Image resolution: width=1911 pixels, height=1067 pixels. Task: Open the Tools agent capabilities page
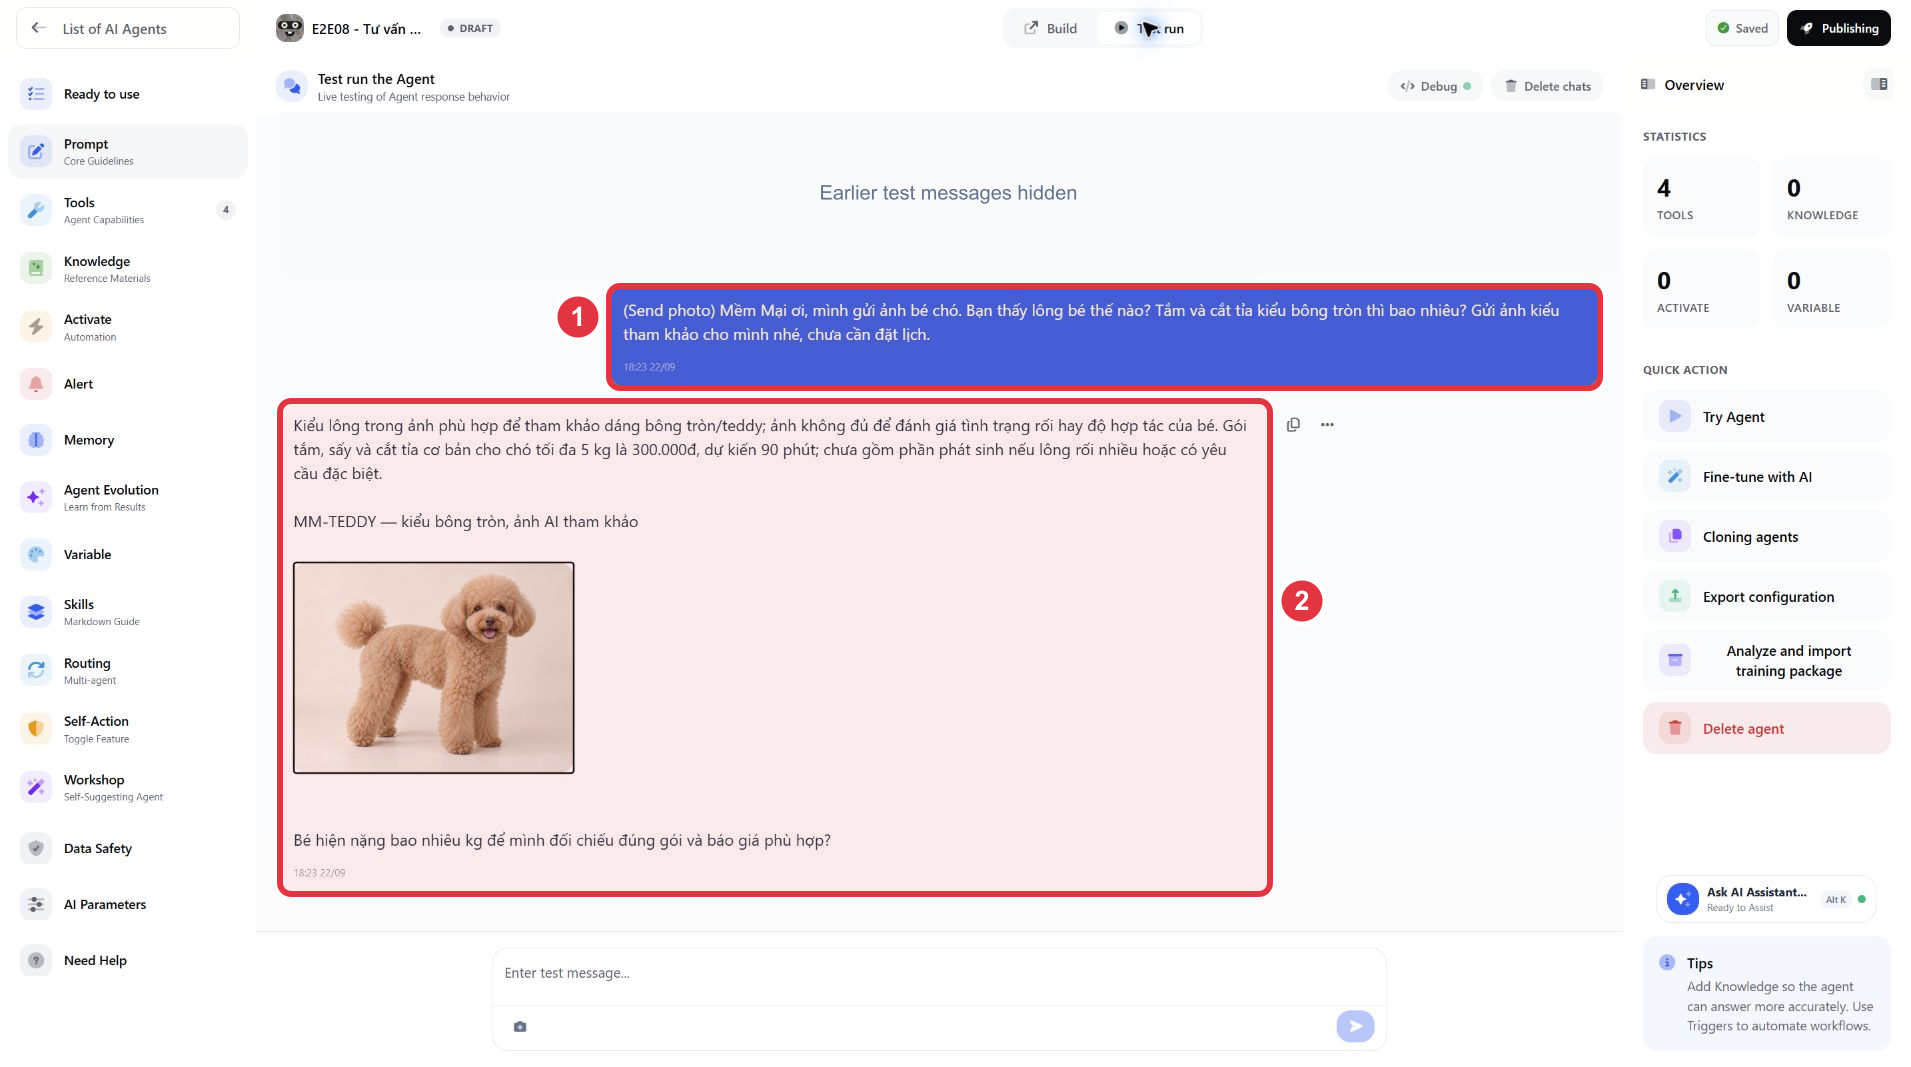pos(127,210)
